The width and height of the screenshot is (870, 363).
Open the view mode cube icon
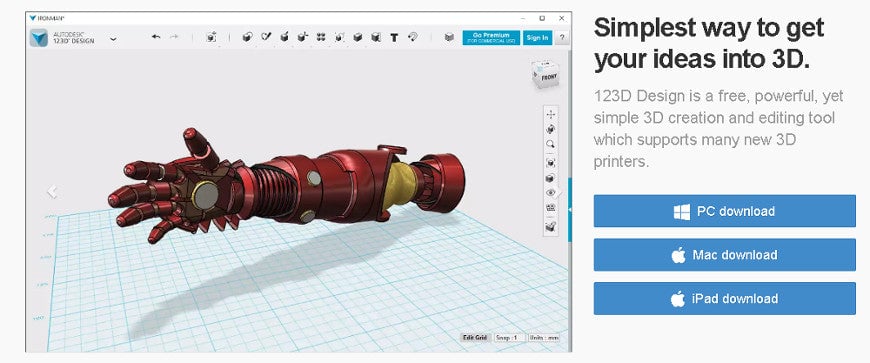(x=550, y=178)
